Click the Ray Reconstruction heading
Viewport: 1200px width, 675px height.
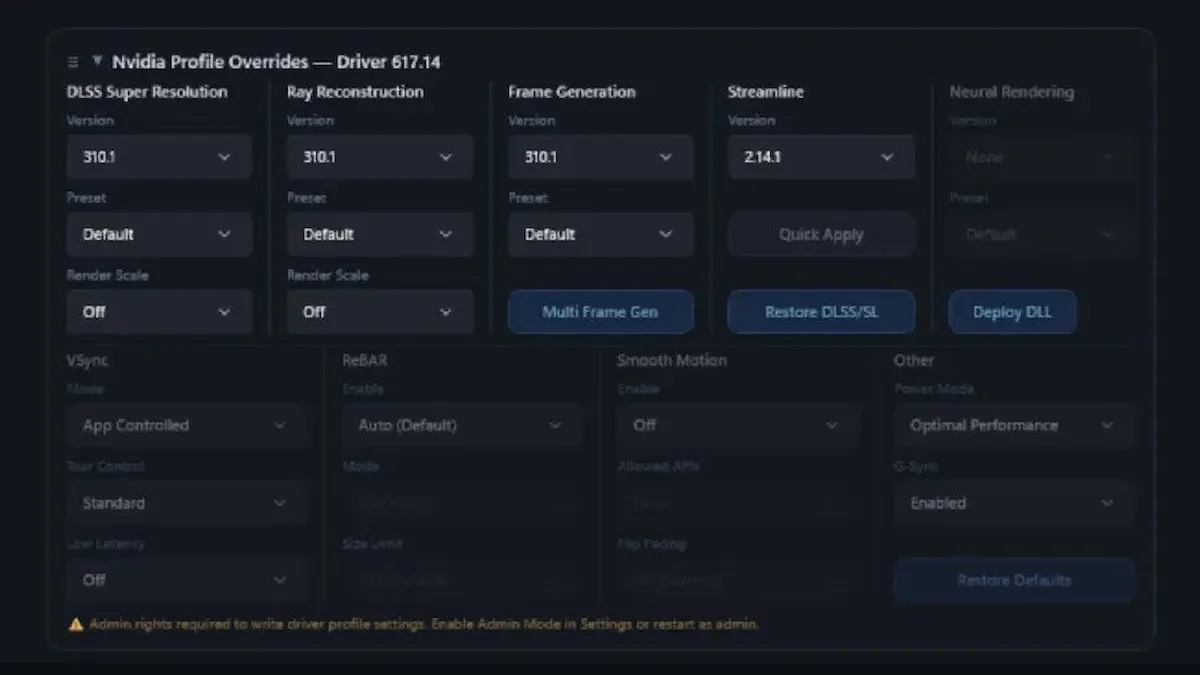355,92
